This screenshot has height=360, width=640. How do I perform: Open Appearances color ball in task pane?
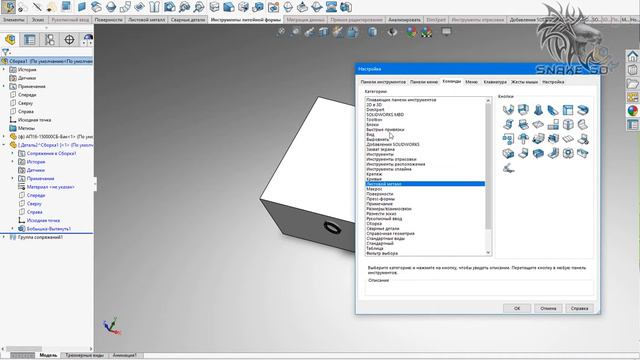pyautogui.click(x=633, y=111)
